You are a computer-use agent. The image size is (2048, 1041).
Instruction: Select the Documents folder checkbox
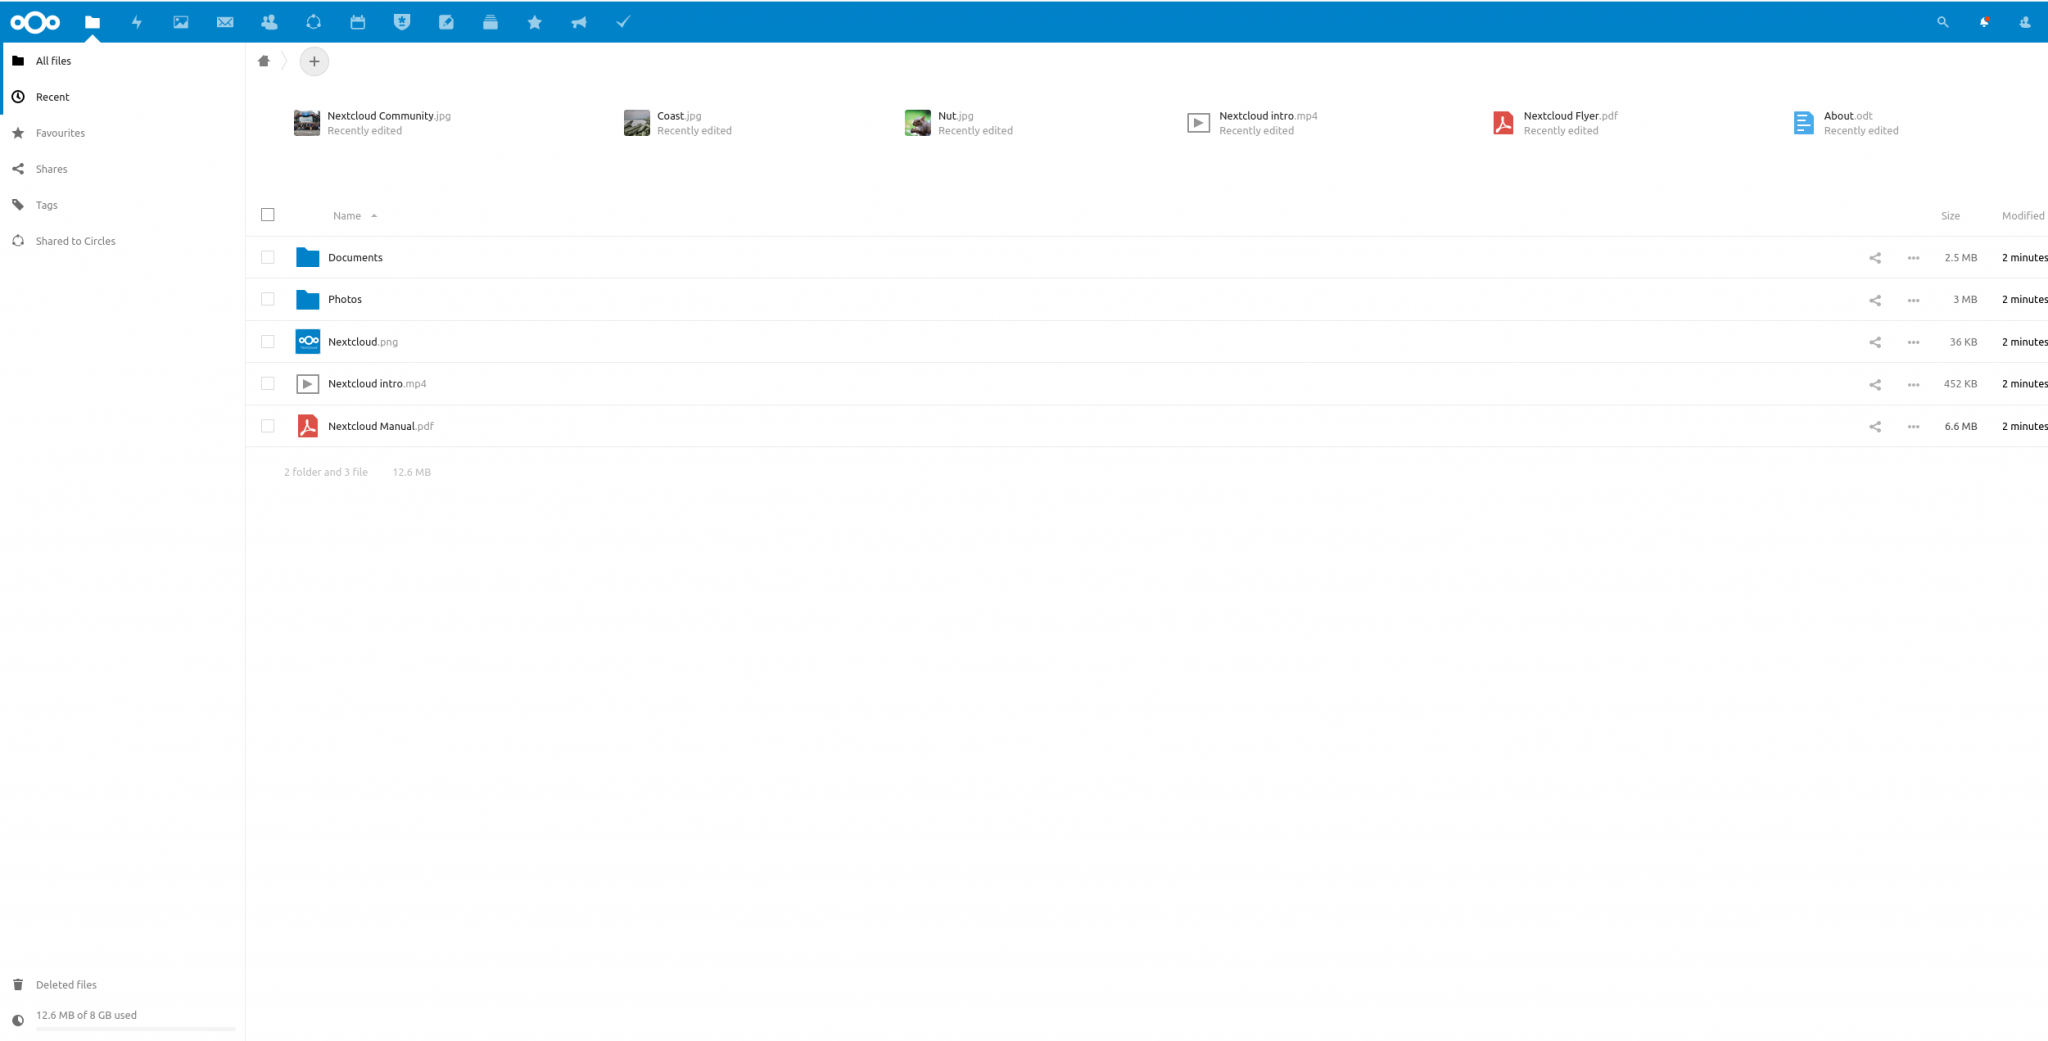pos(268,257)
